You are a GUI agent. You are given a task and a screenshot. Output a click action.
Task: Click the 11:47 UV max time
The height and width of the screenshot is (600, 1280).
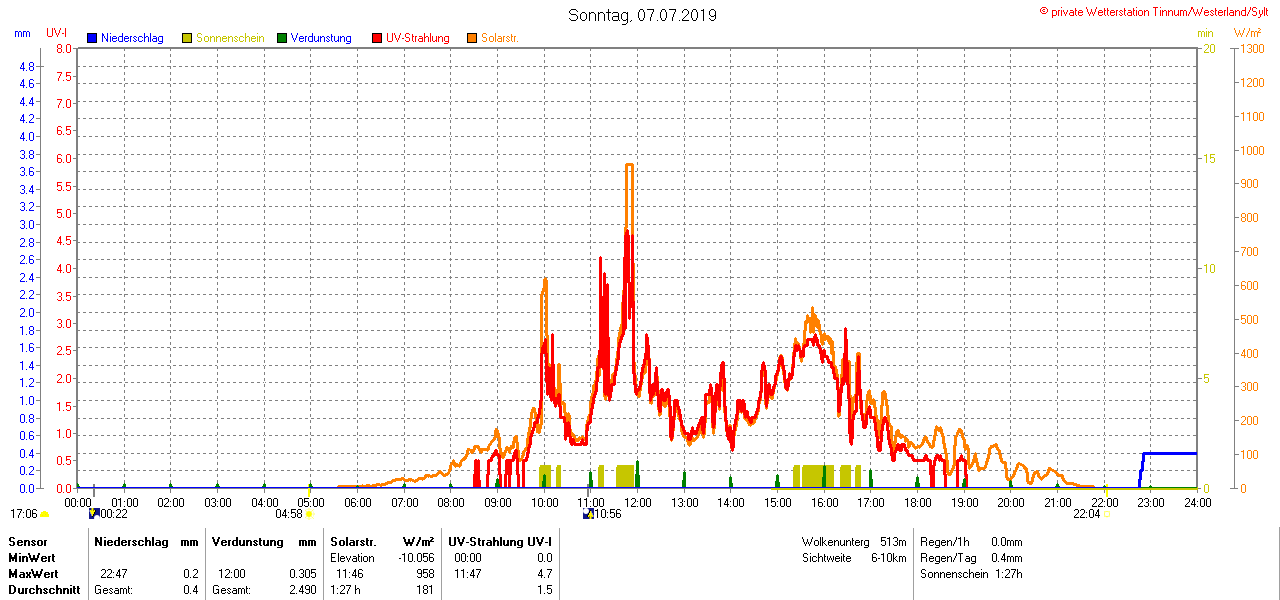point(468,574)
